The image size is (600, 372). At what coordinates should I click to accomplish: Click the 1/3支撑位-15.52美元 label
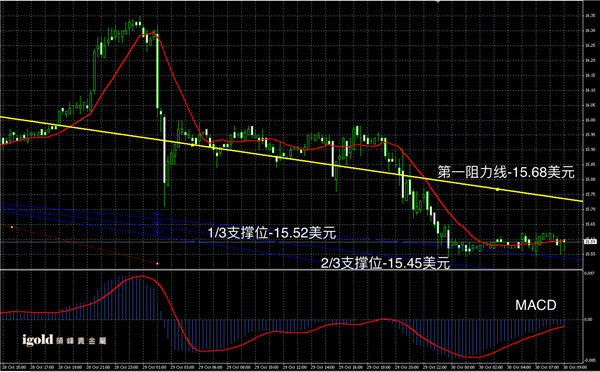pos(272,233)
